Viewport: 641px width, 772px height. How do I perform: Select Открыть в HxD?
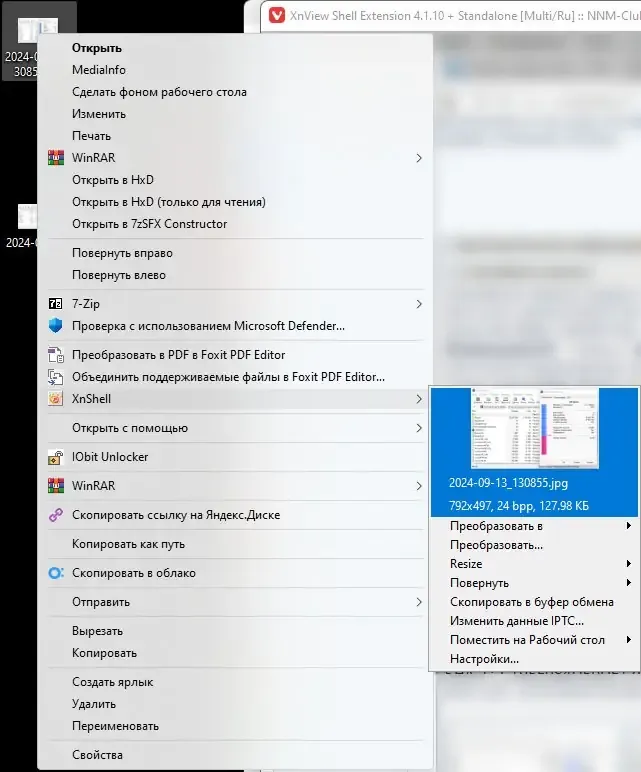pos(235,180)
